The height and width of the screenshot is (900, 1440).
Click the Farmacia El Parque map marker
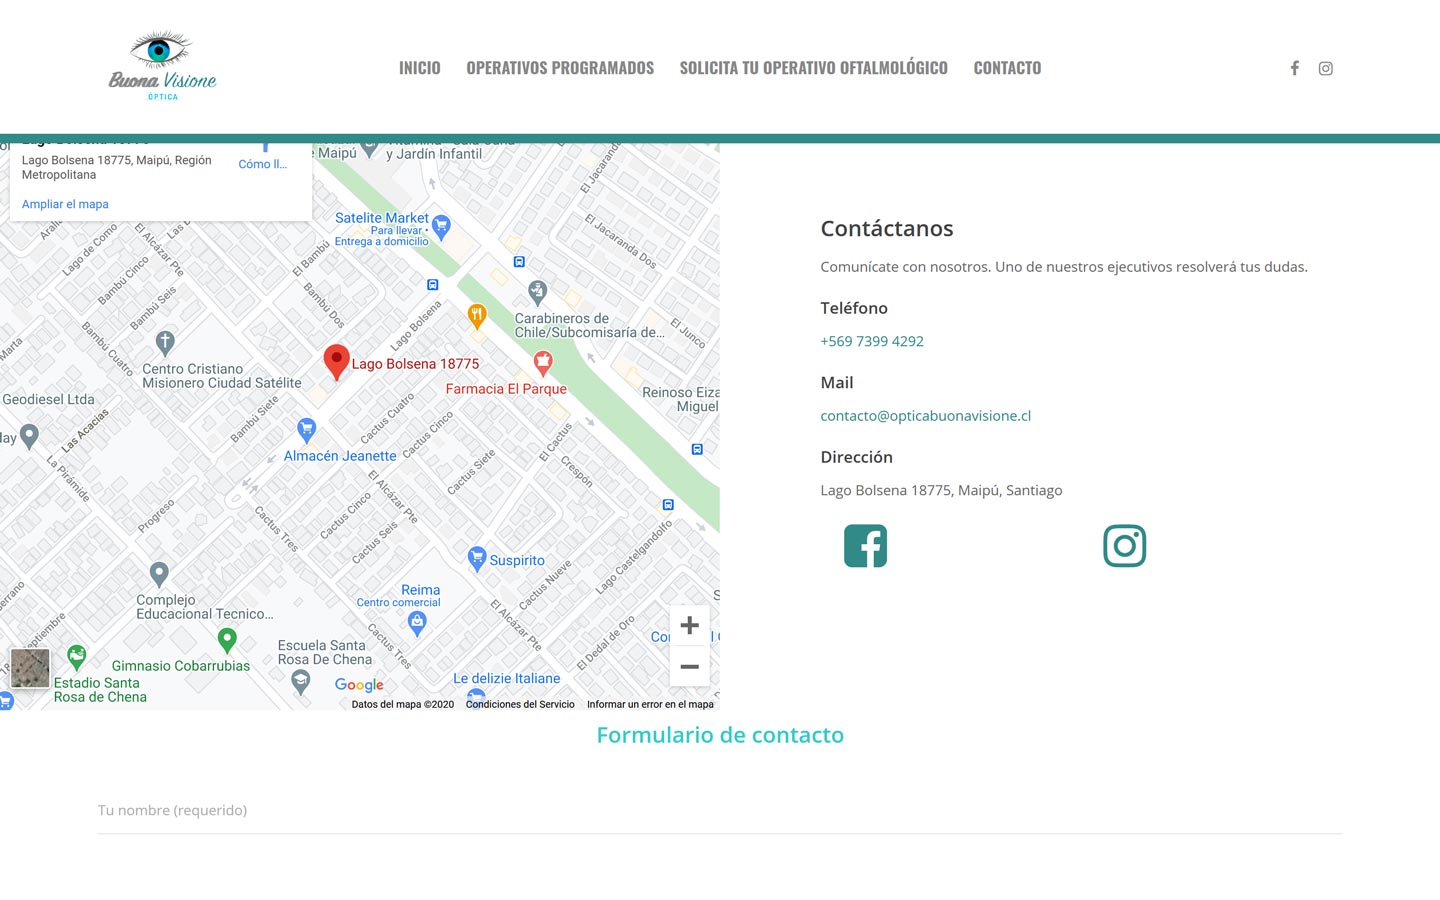[543, 362]
